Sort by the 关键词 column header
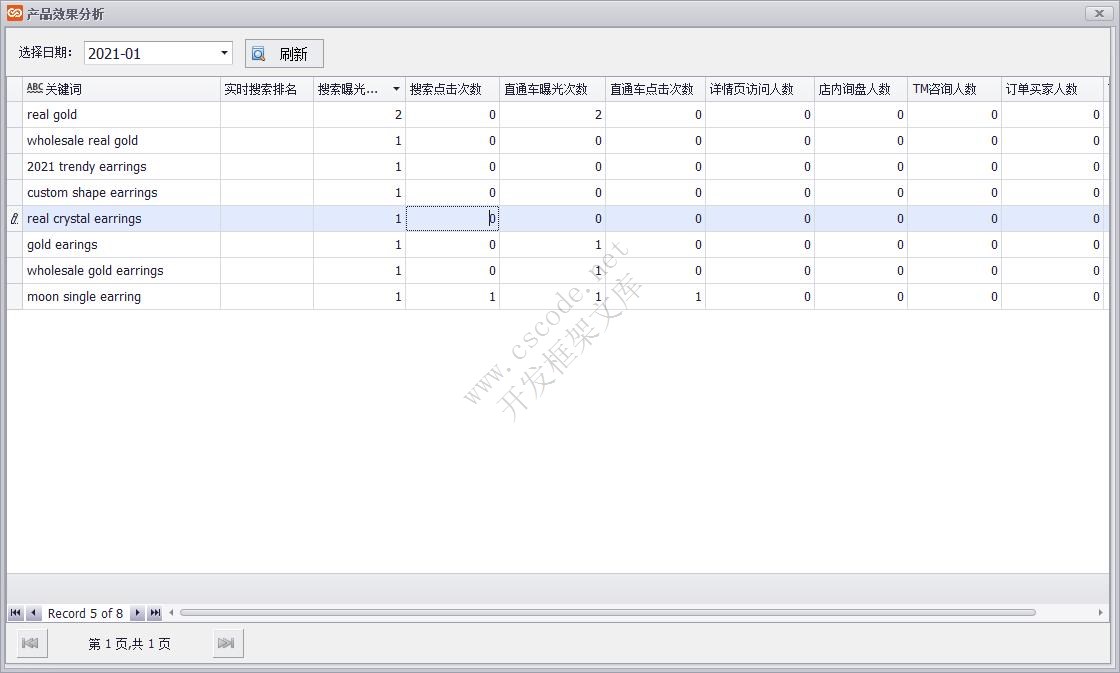The image size is (1120, 673). click(x=121, y=89)
